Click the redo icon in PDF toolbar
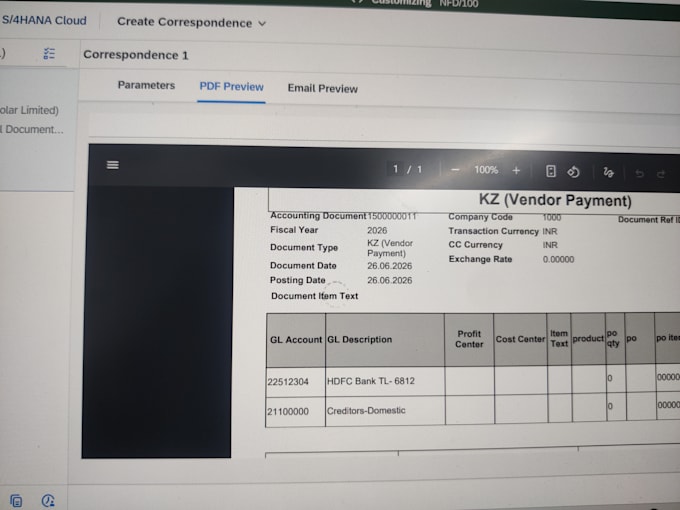This screenshot has height=510, width=680. click(661, 174)
